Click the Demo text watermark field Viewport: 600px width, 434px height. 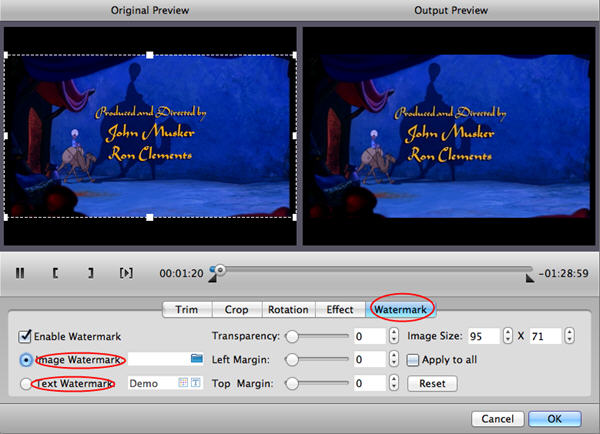point(166,383)
